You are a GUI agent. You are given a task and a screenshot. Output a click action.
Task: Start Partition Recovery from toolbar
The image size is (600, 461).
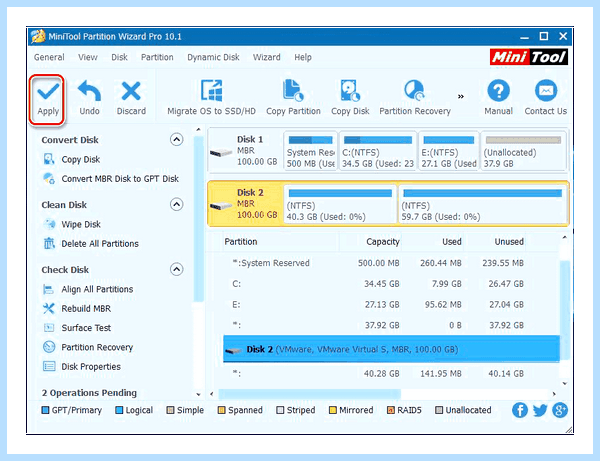tap(415, 98)
